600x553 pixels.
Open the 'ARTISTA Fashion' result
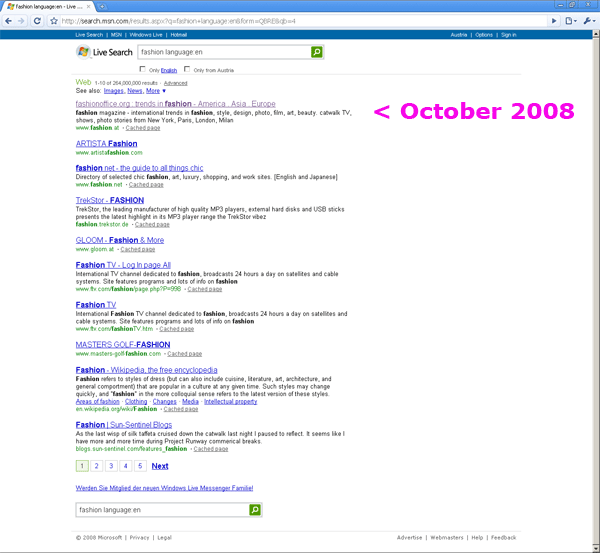pos(106,144)
